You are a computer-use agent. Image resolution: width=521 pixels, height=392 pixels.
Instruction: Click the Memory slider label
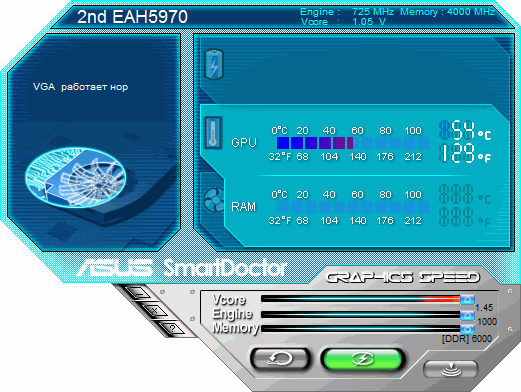[x=236, y=328]
